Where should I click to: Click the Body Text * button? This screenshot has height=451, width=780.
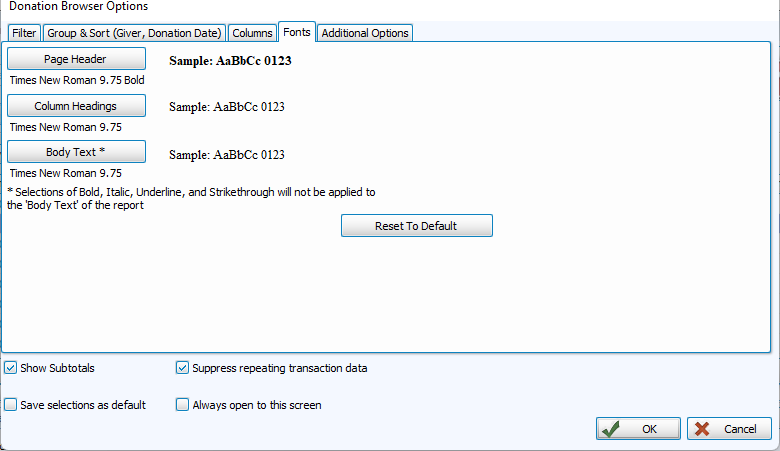pyautogui.click(x=76, y=152)
